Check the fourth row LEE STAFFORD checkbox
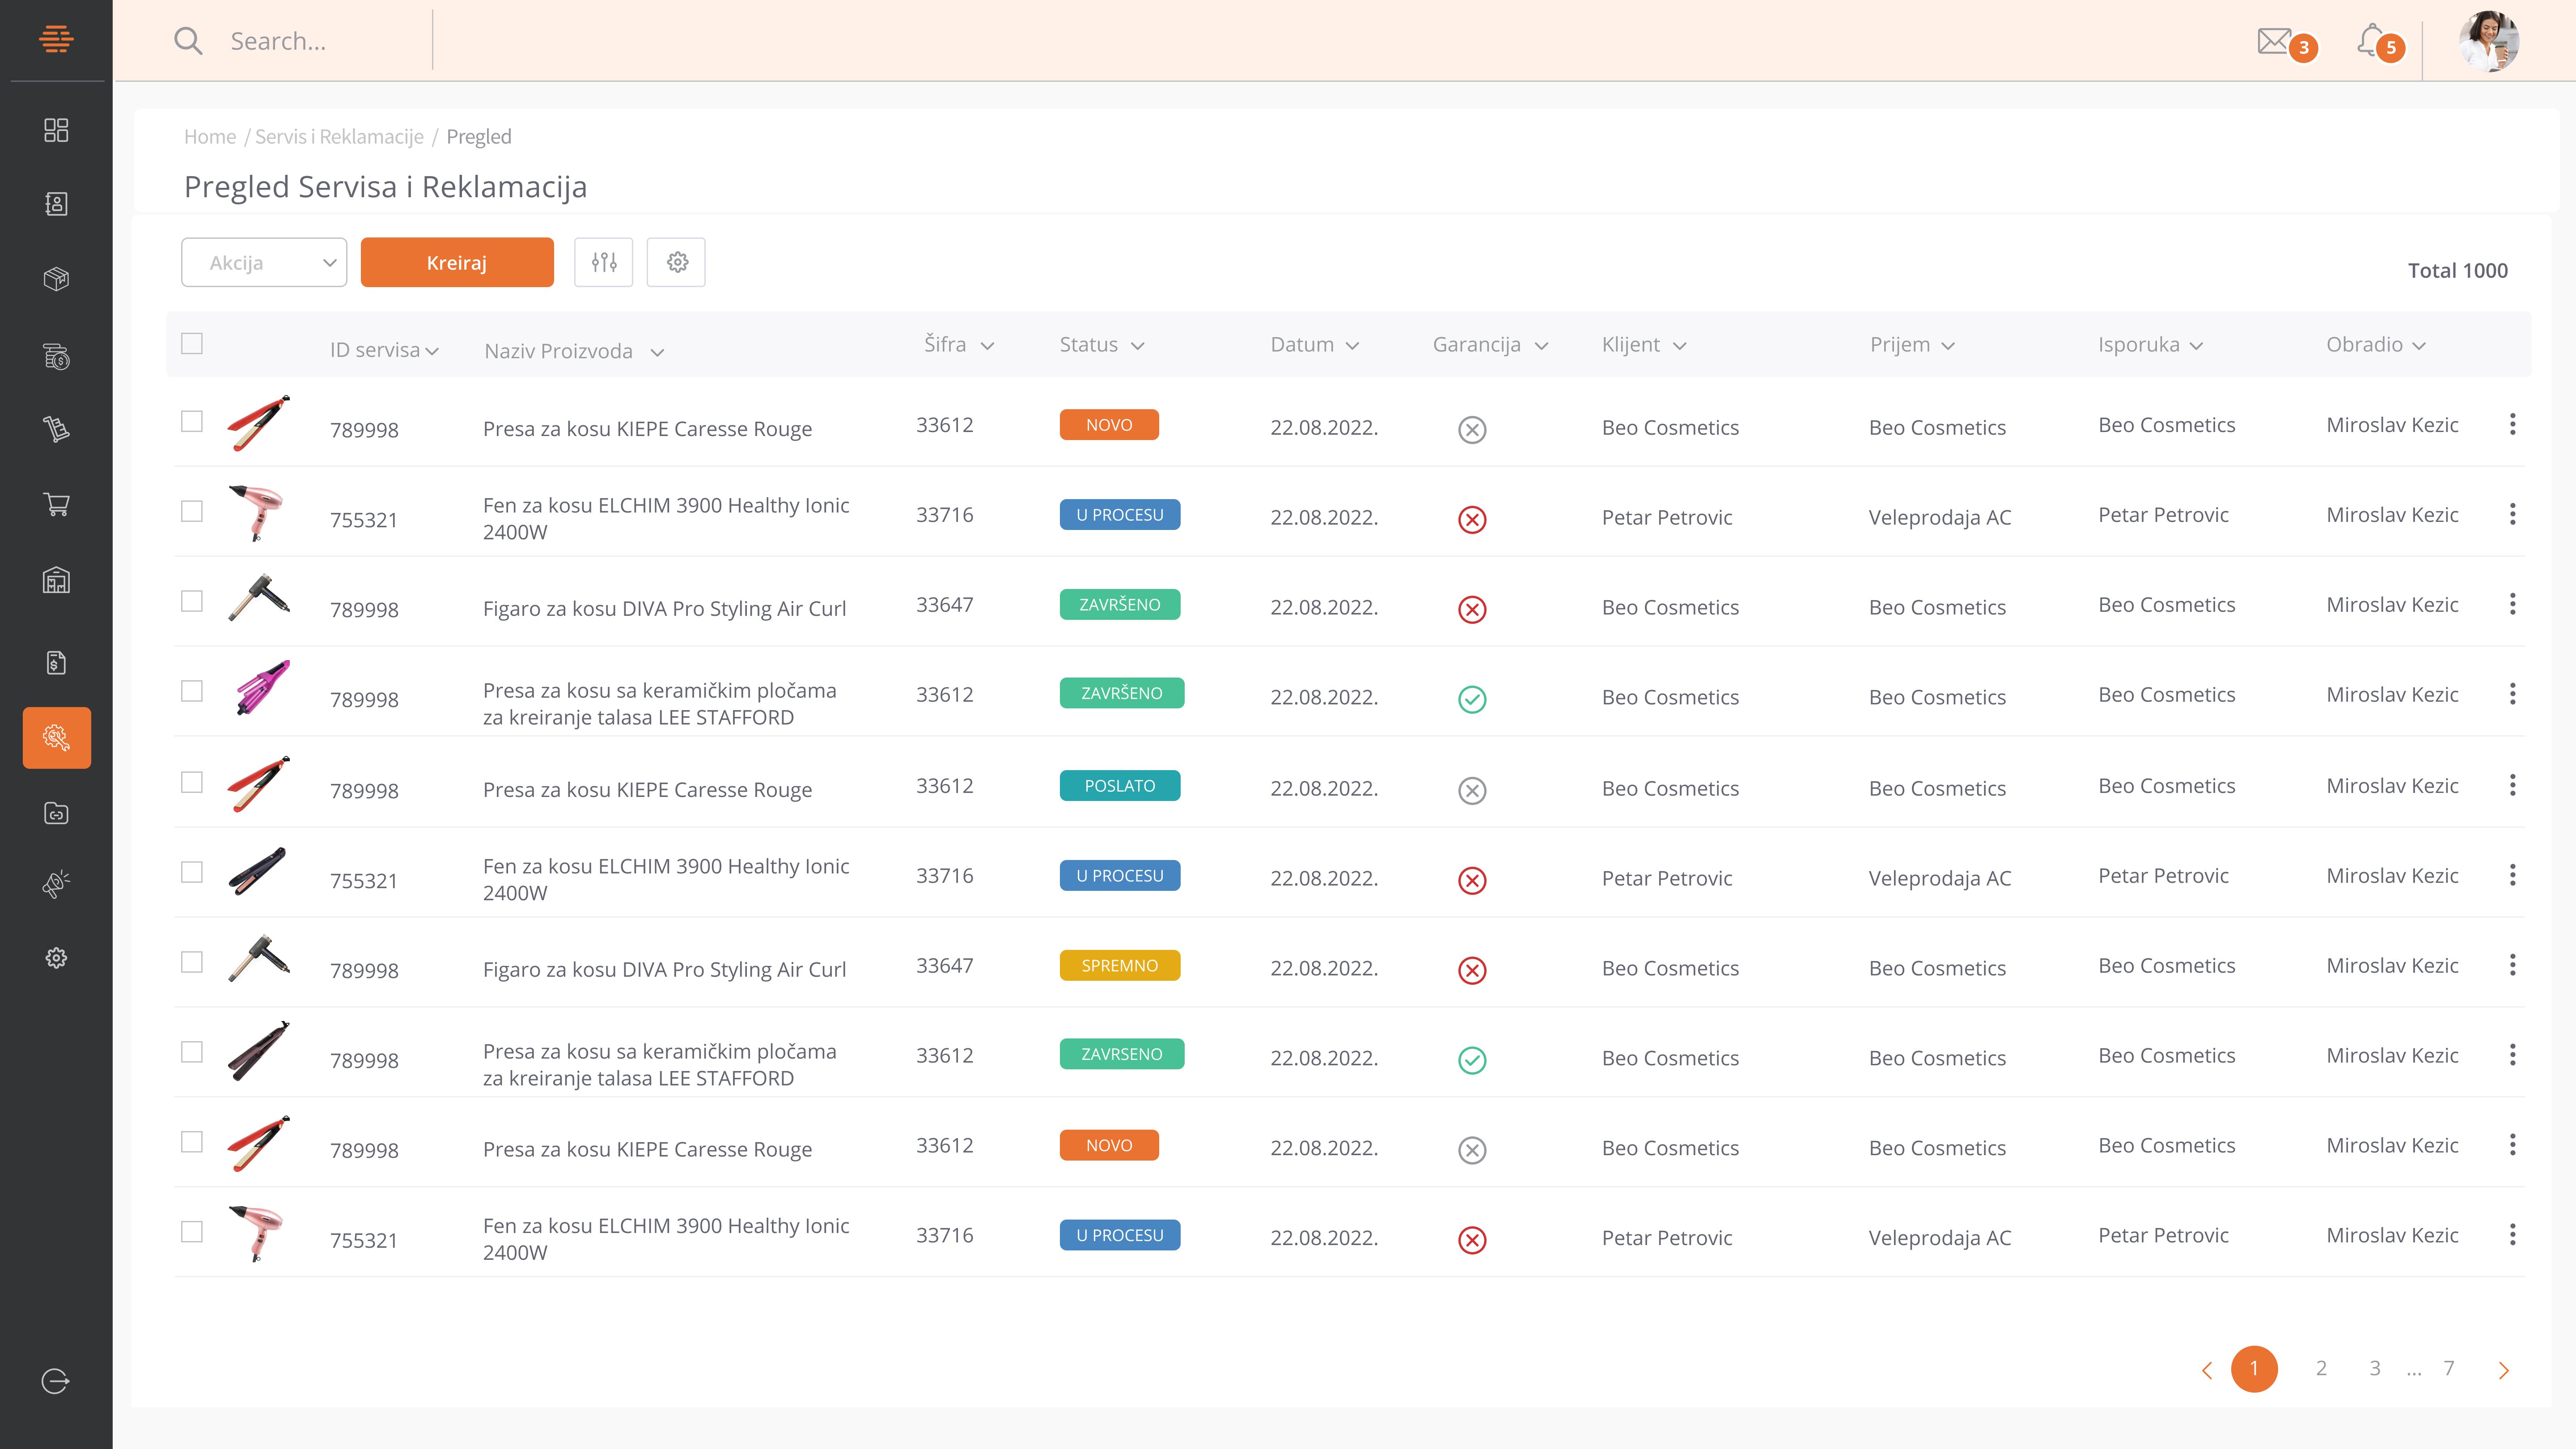Viewport: 2576px width, 1449px height. (192, 691)
